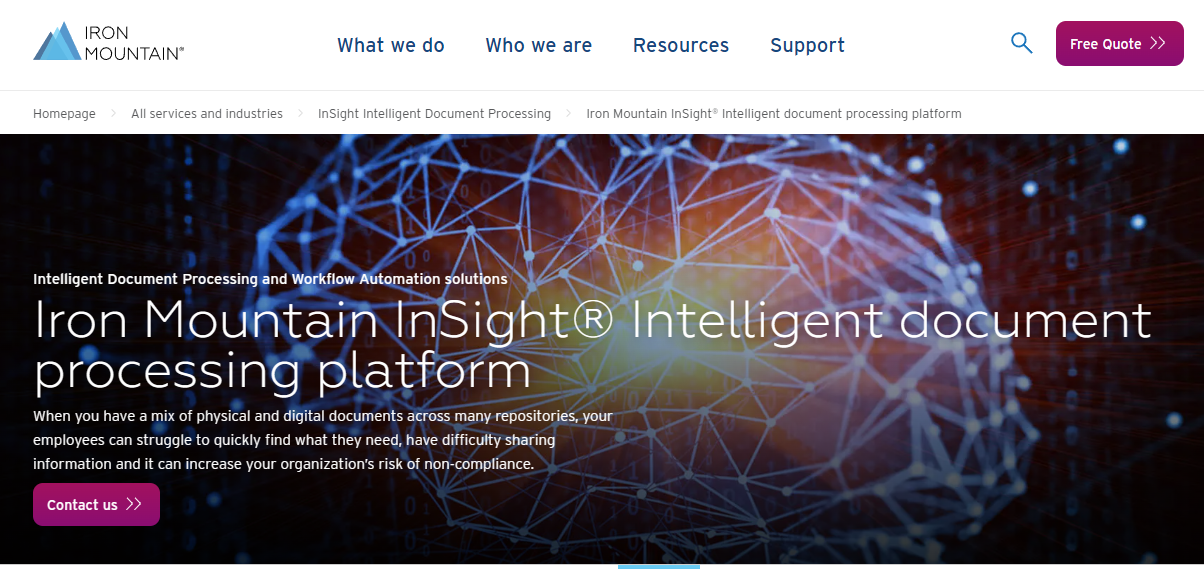1204x569 pixels.
Task: Open the Resources menu
Action: (681, 45)
